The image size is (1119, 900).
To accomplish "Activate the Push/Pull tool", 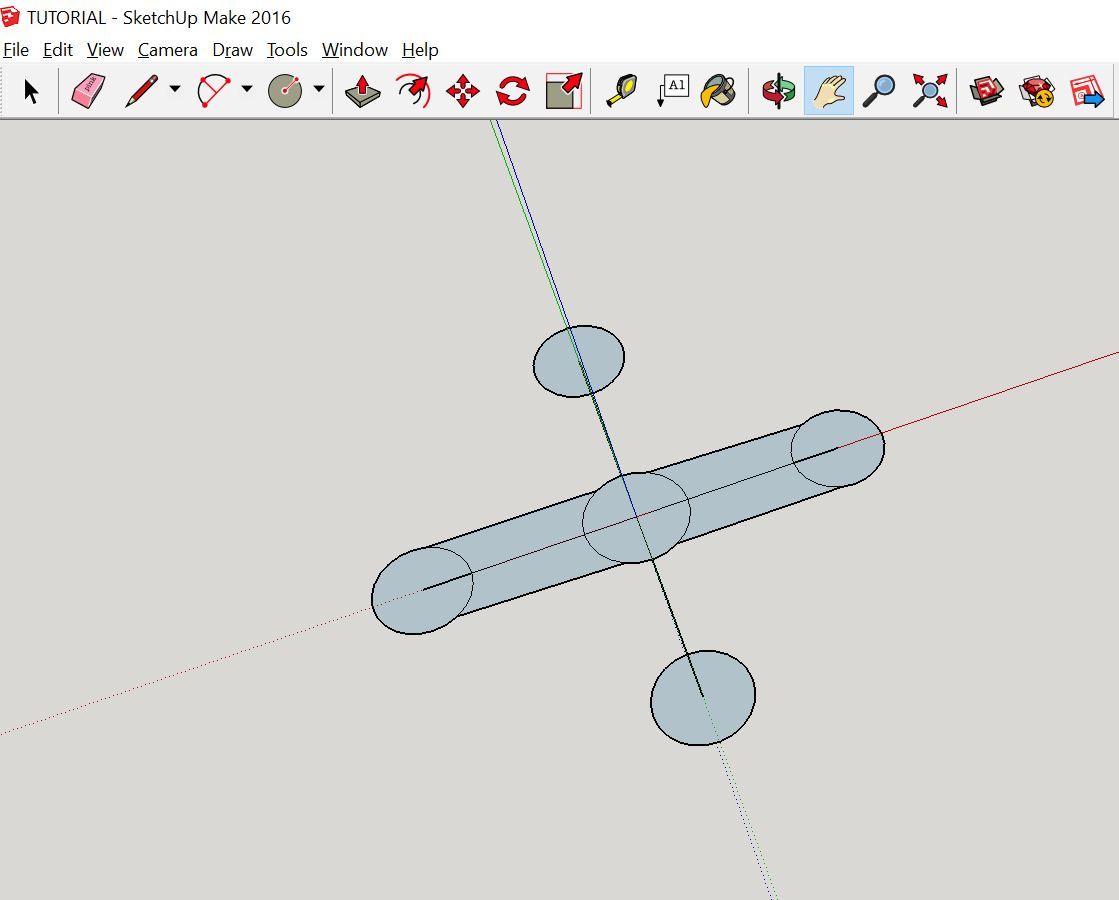I will 362,90.
